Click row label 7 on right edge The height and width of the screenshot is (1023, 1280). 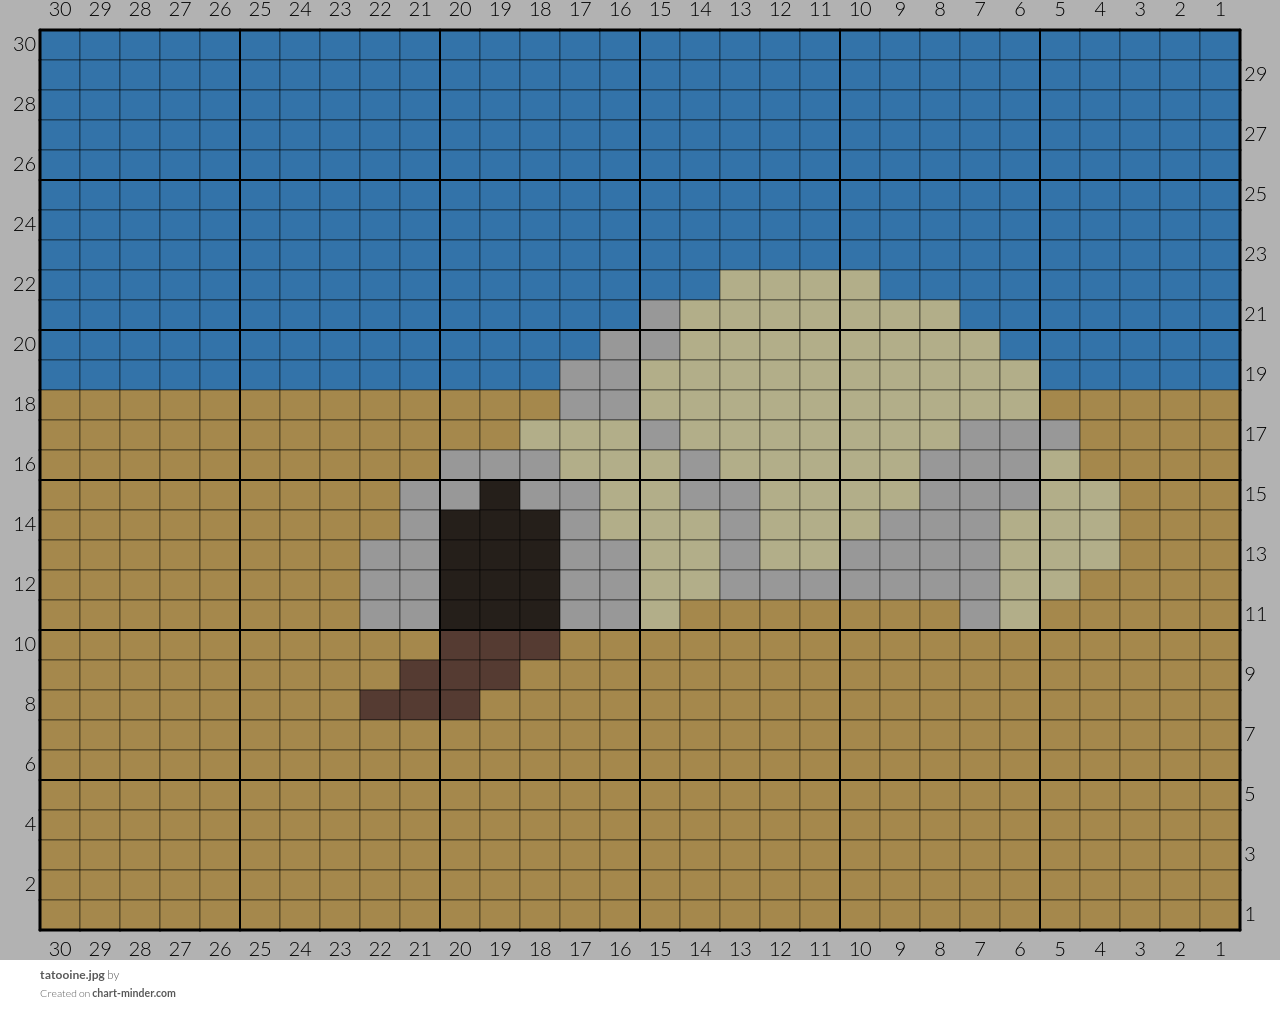1250,734
